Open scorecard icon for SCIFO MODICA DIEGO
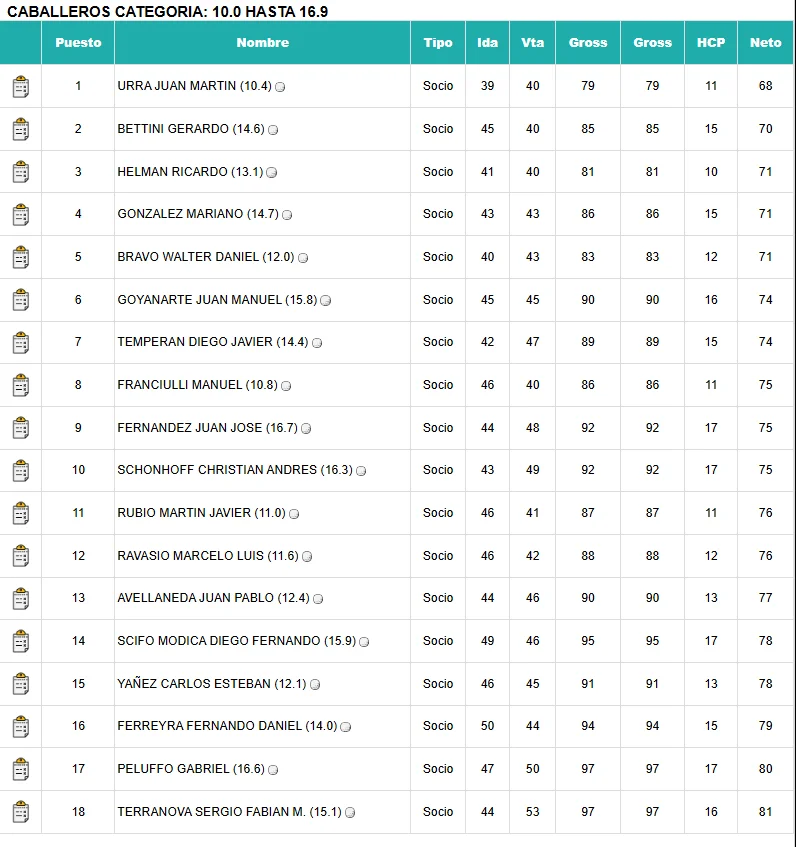Screen dimensions: 799x847 tap(21, 641)
